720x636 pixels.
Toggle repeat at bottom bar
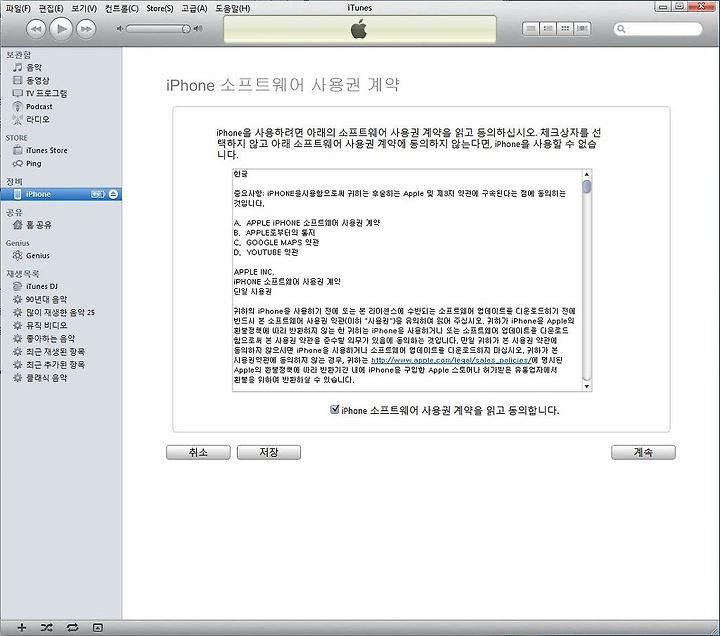pos(72,627)
